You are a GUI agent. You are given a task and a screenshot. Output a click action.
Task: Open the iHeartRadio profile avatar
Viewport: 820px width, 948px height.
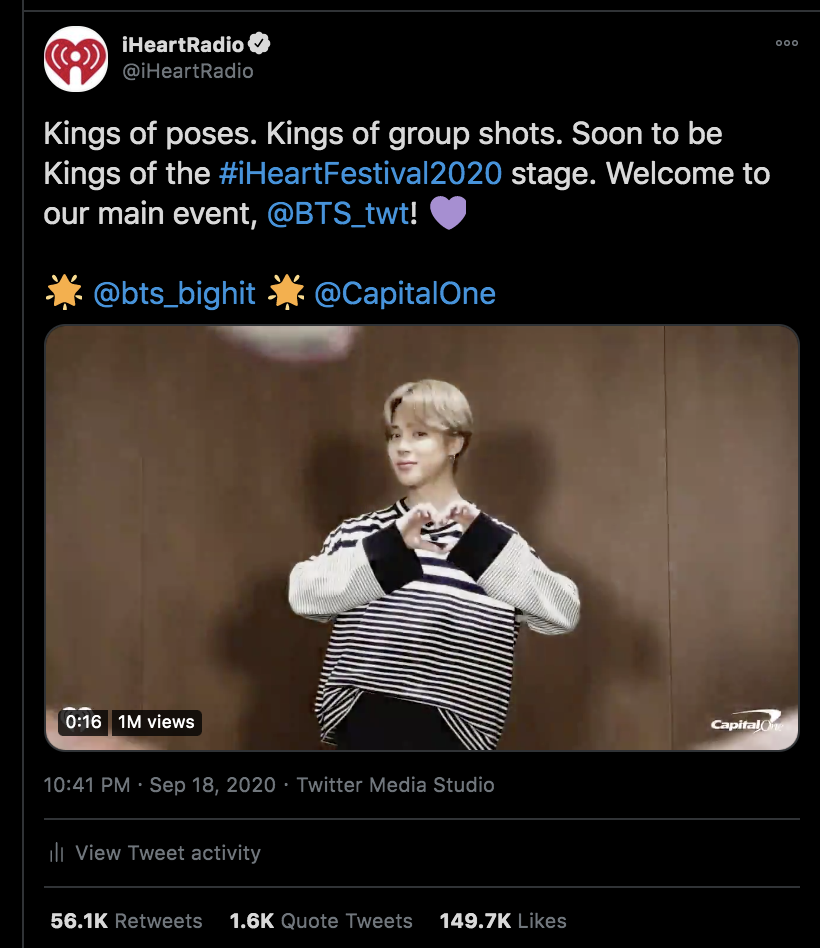coord(76,60)
